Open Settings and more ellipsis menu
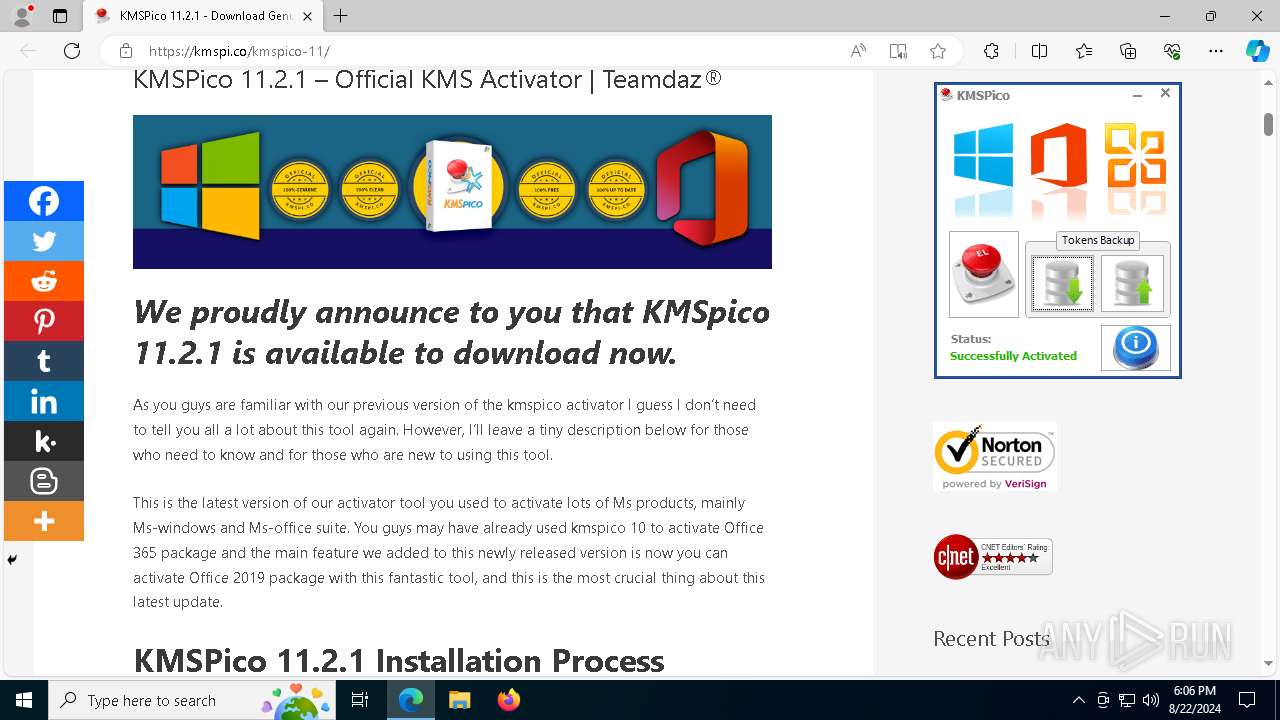 [1216, 51]
